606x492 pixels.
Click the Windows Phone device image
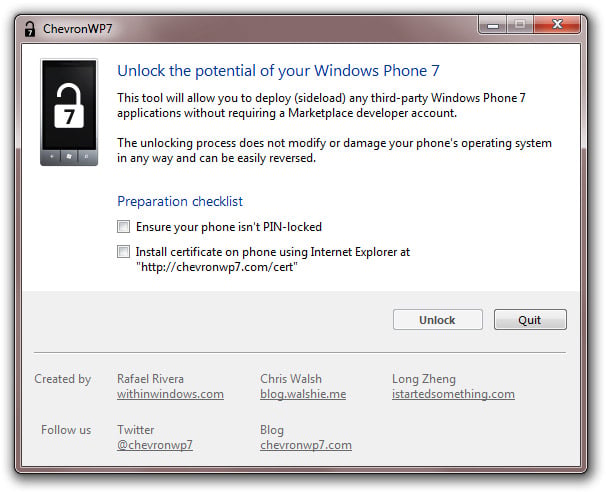pyautogui.click(x=69, y=112)
